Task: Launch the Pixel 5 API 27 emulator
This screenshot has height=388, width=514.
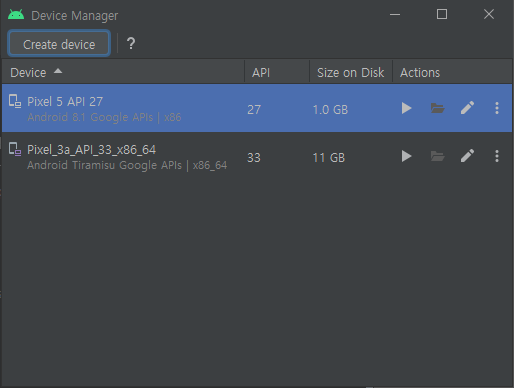Action: [x=406, y=108]
